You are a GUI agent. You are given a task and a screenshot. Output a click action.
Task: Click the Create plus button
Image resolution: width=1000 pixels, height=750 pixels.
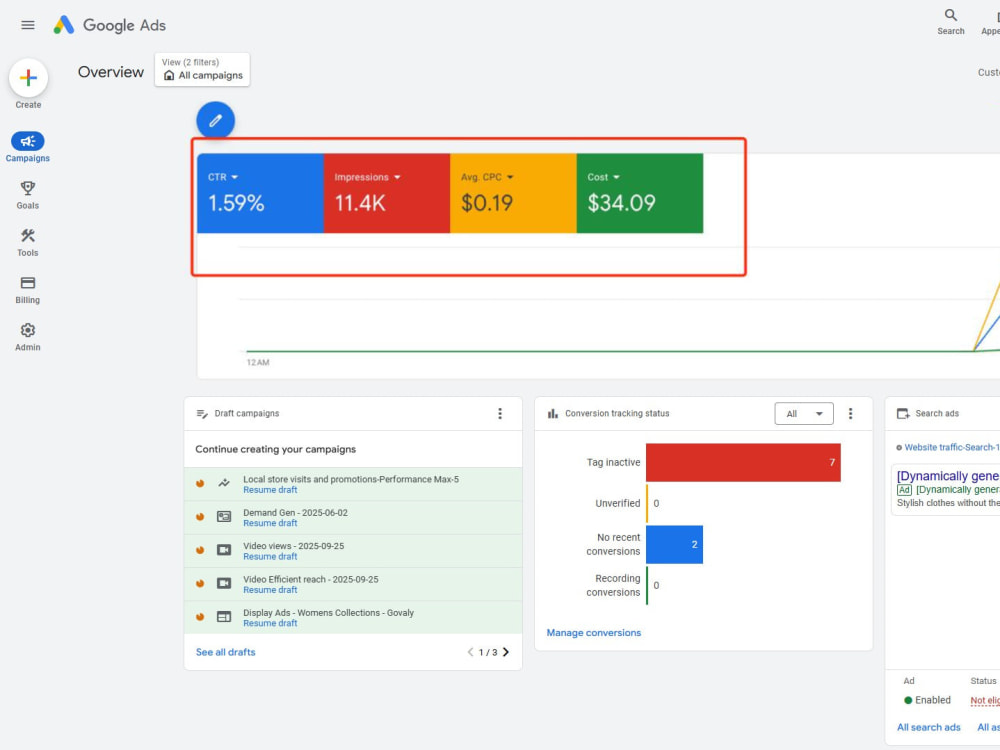28,78
